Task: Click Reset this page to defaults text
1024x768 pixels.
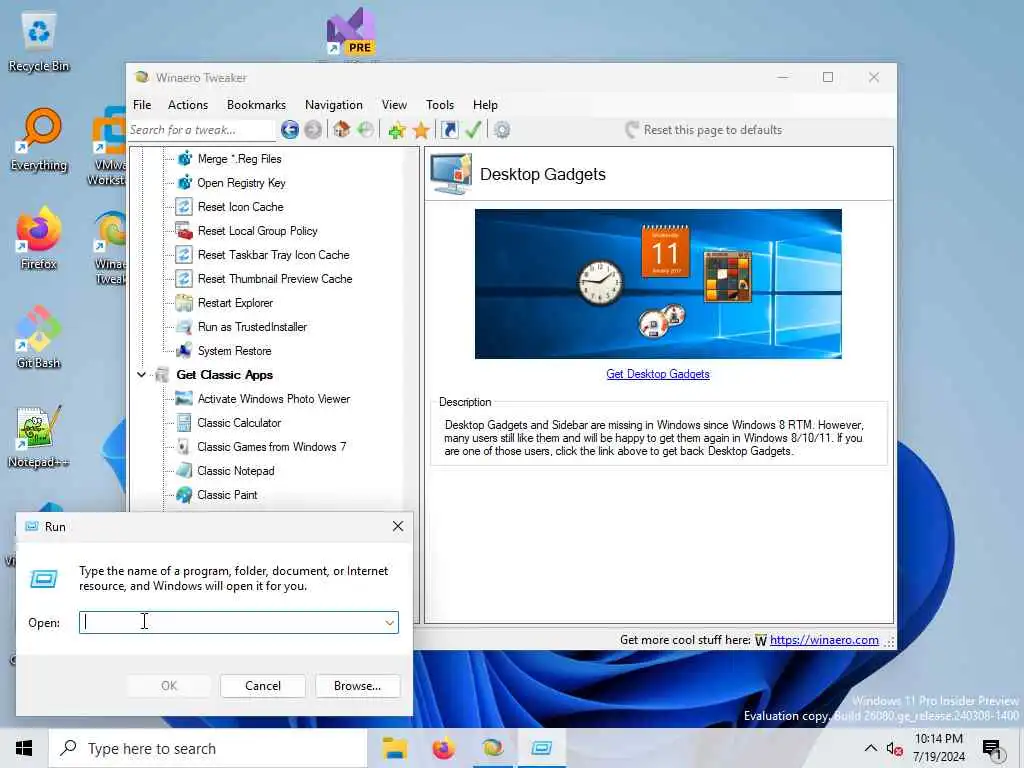Action: tap(712, 130)
